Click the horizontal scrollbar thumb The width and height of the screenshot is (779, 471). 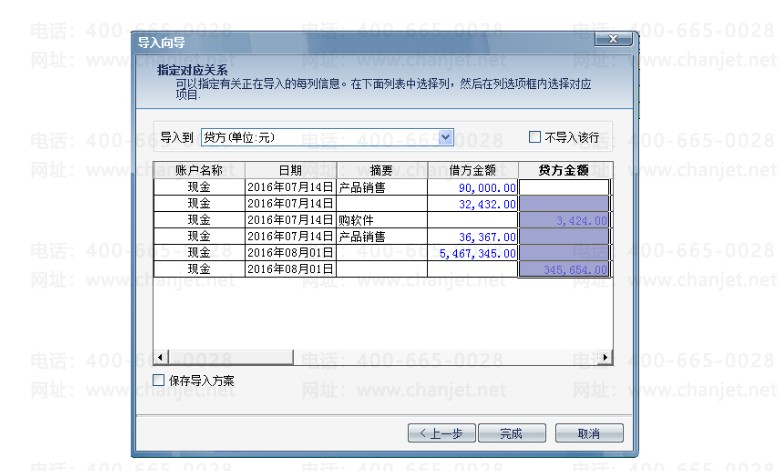click(231, 357)
